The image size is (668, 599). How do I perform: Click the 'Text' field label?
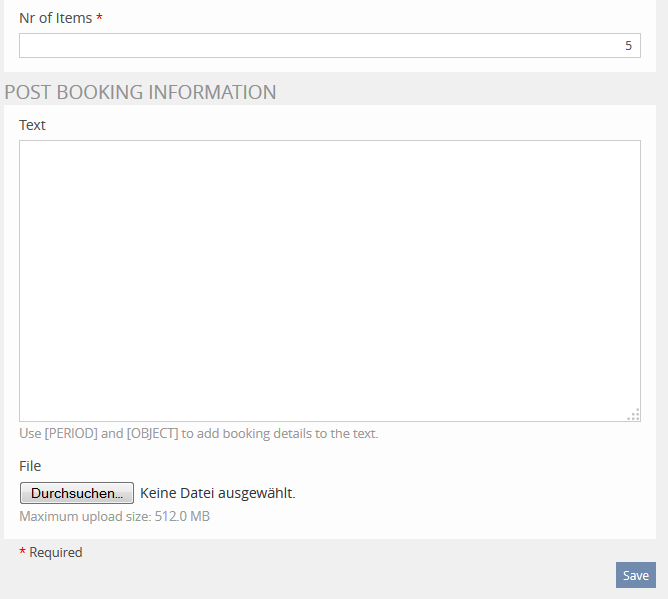[x=33, y=125]
